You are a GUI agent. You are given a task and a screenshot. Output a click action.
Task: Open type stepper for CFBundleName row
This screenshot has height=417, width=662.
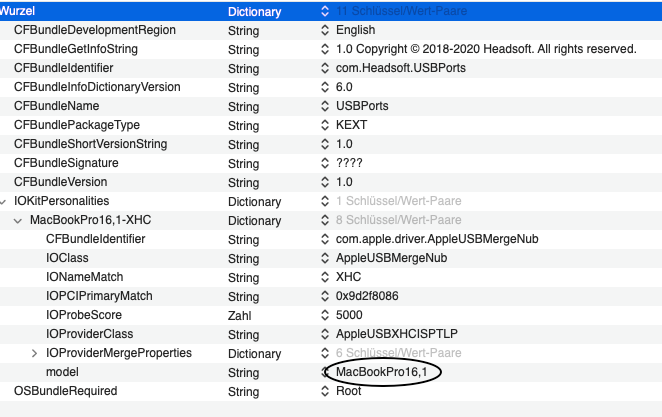pyautogui.click(x=324, y=106)
